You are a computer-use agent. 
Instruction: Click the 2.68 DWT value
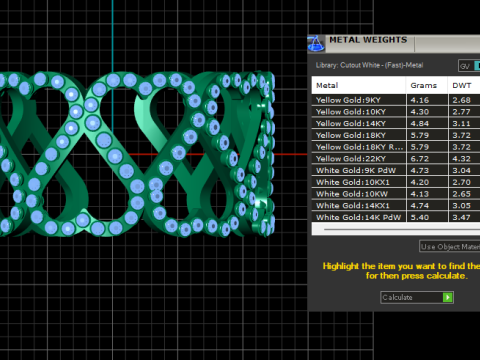[461, 100]
